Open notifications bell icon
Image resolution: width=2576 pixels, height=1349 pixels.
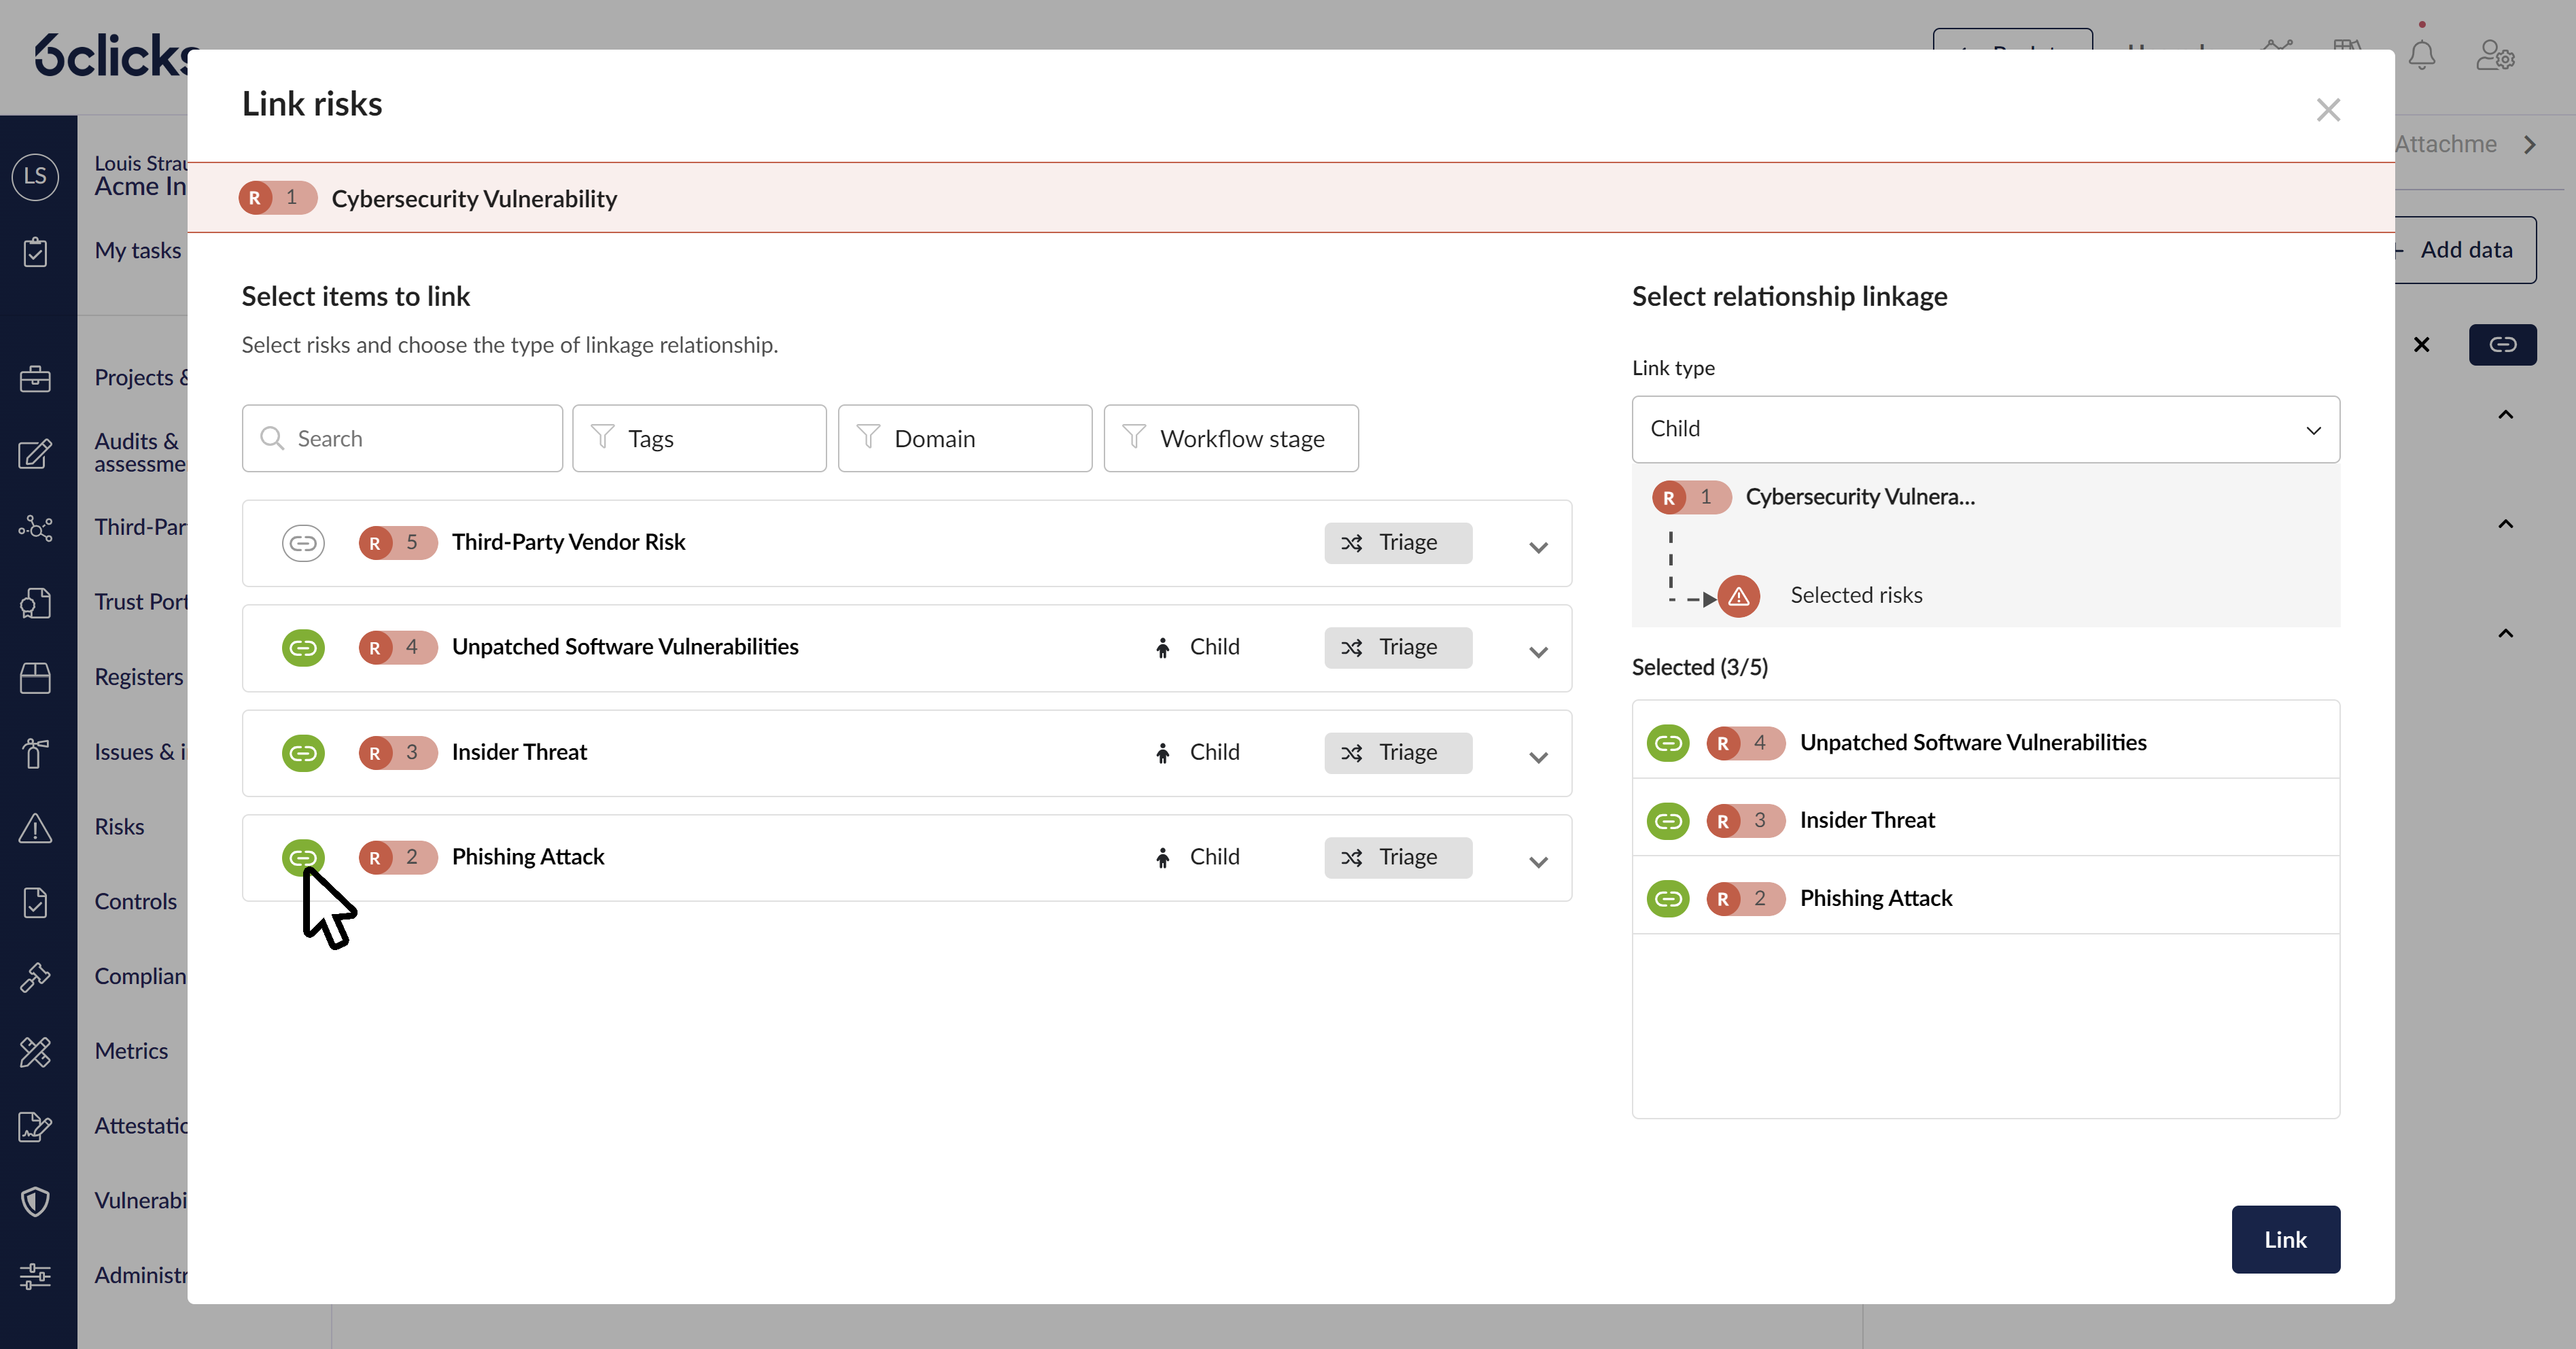click(2421, 55)
